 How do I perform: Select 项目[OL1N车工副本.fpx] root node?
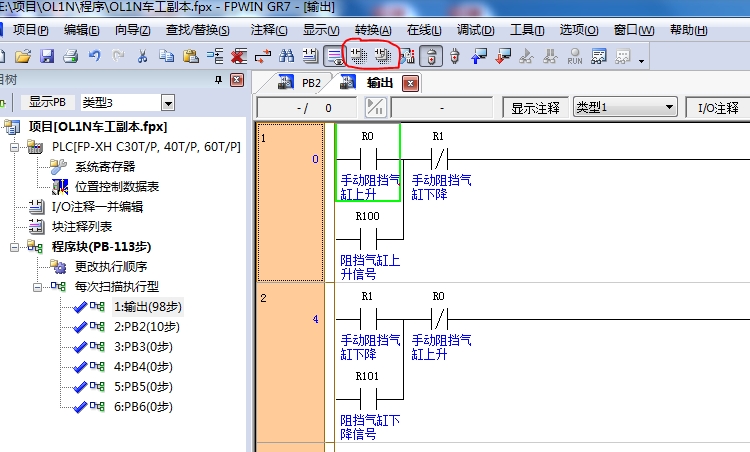(x=98, y=127)
